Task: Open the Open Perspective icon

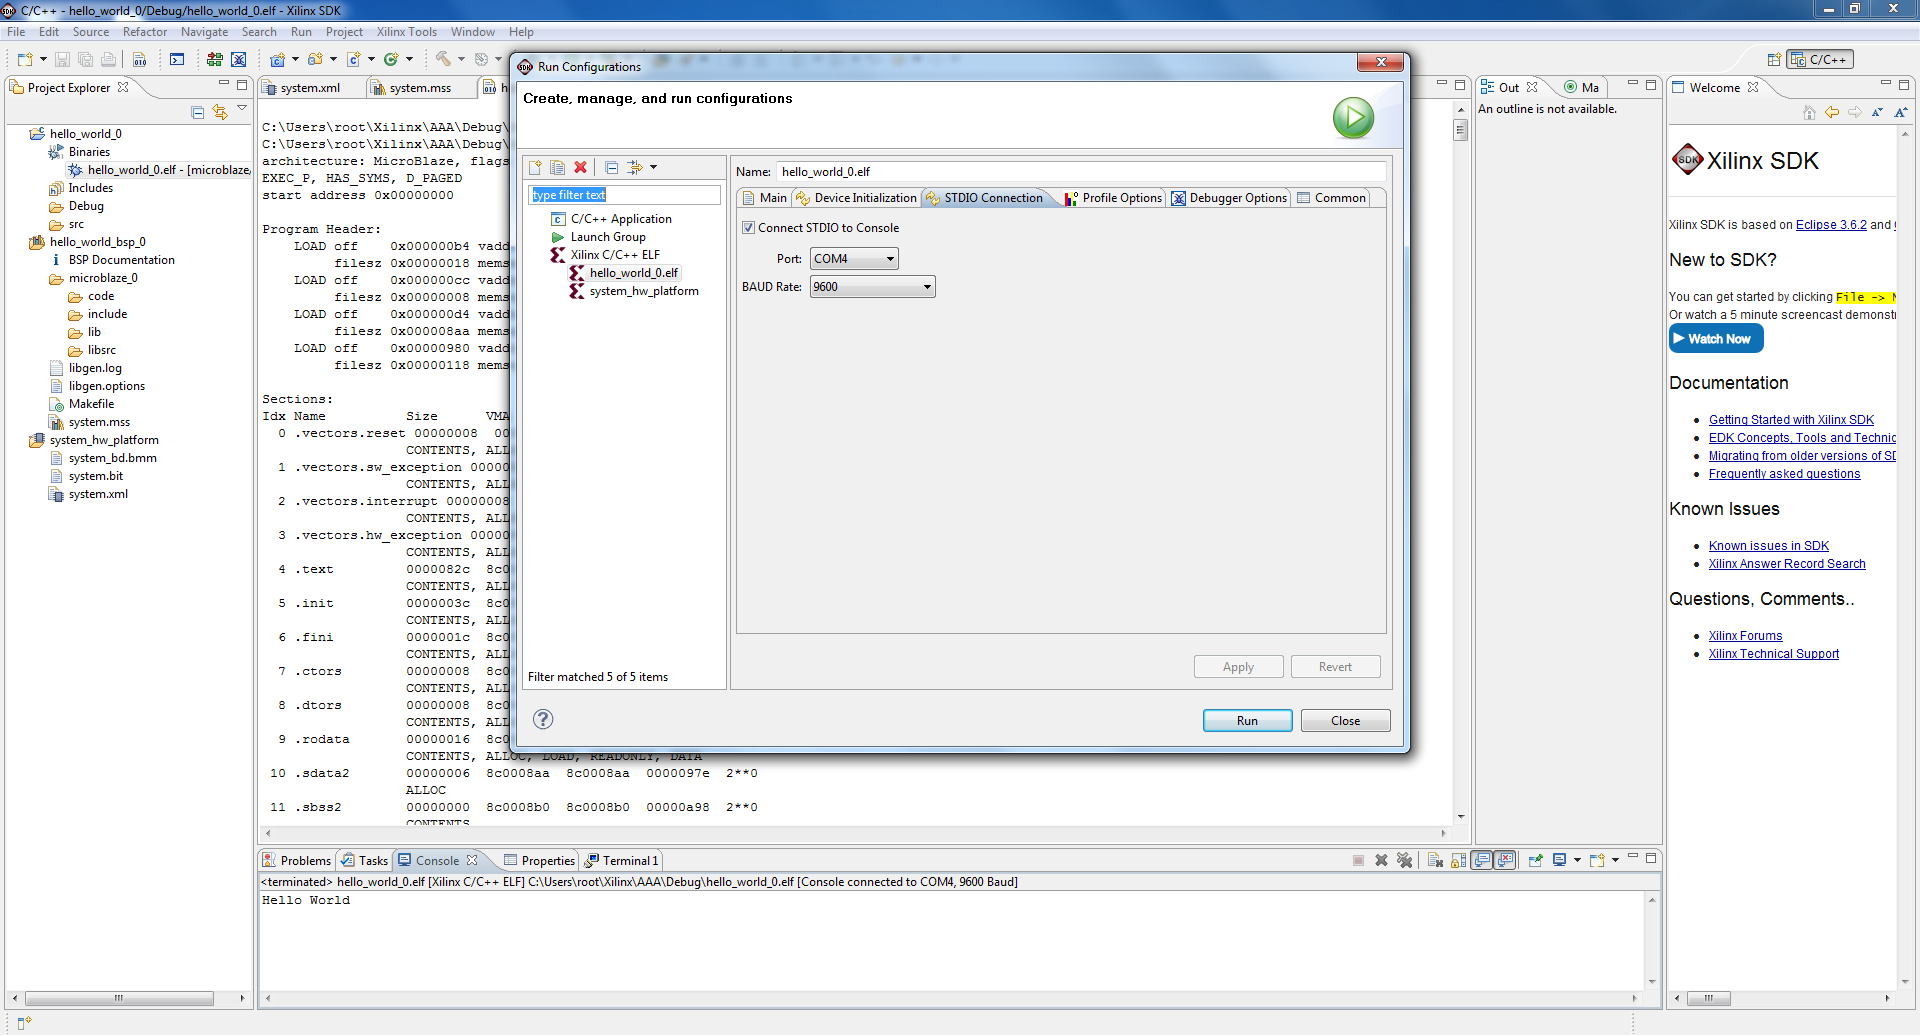Action: click(x=1774, y=59)
